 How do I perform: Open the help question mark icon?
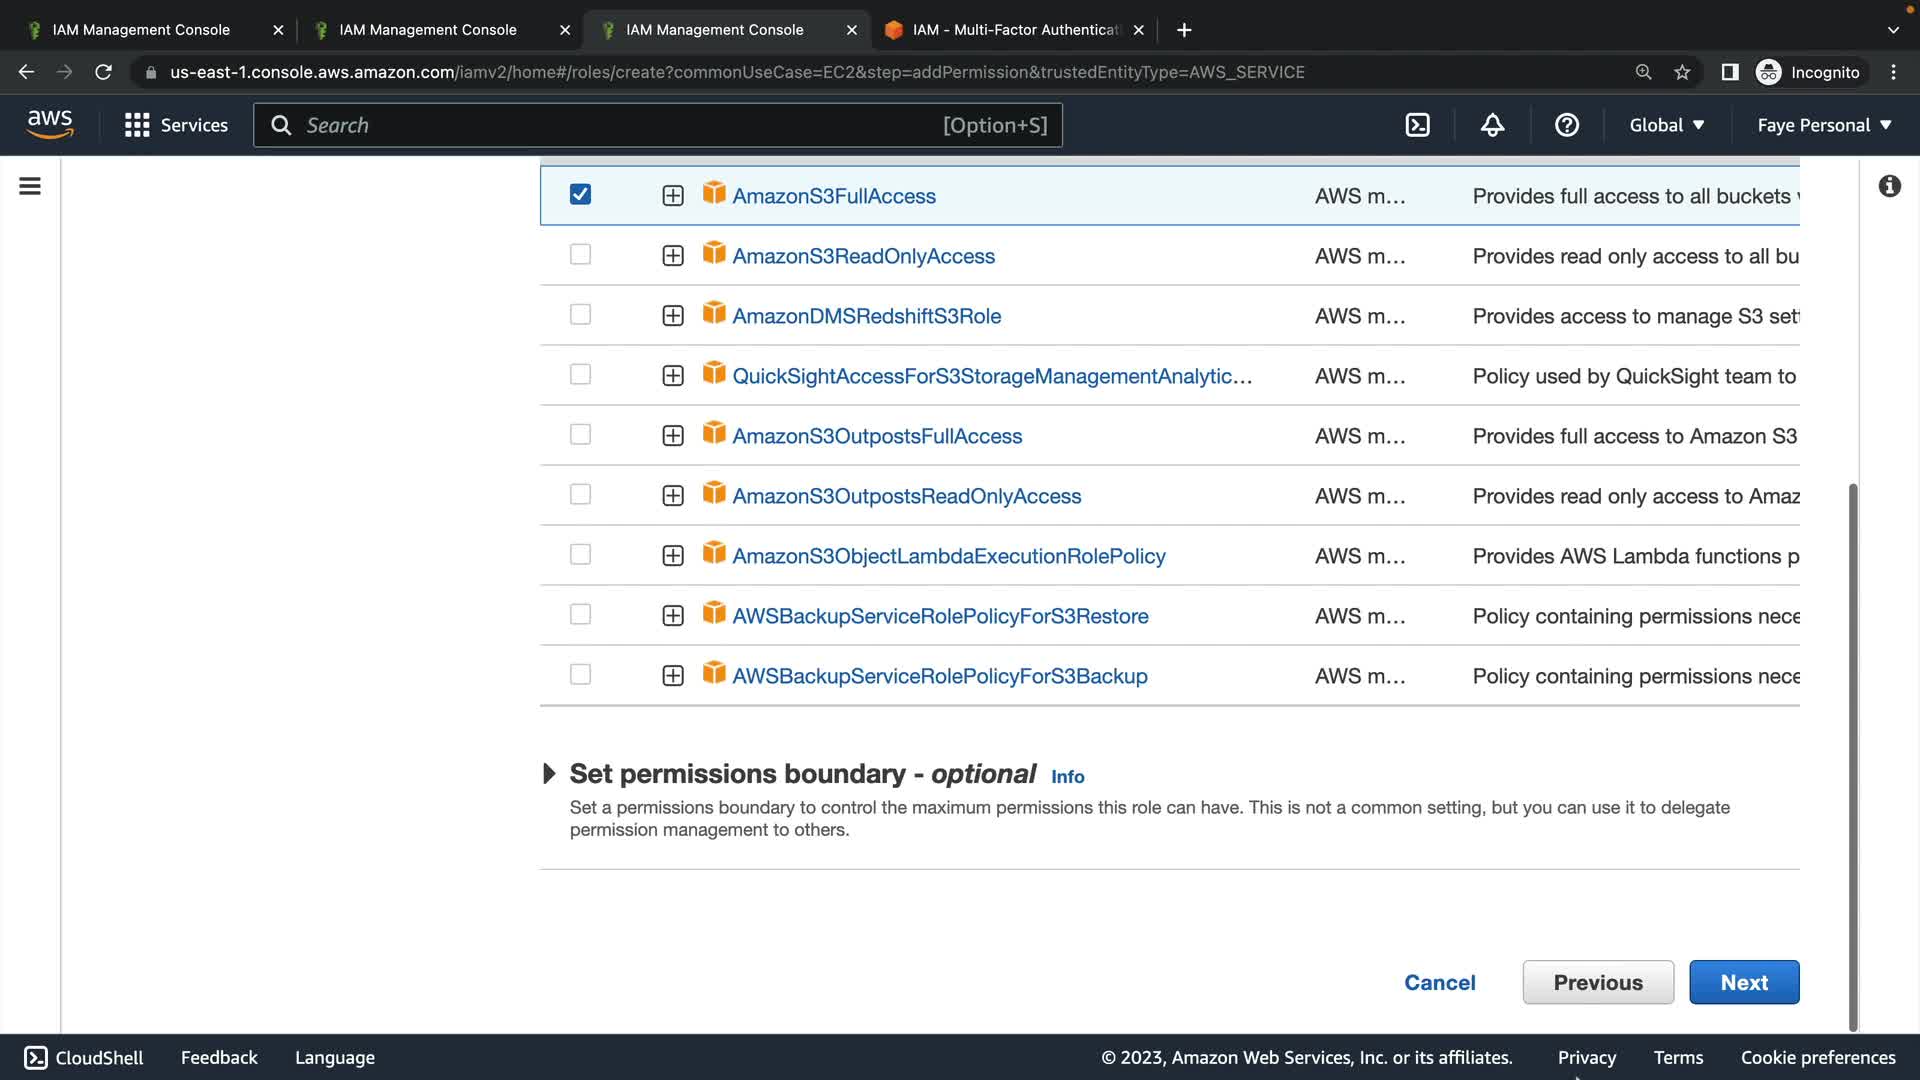pos(1566,125)
